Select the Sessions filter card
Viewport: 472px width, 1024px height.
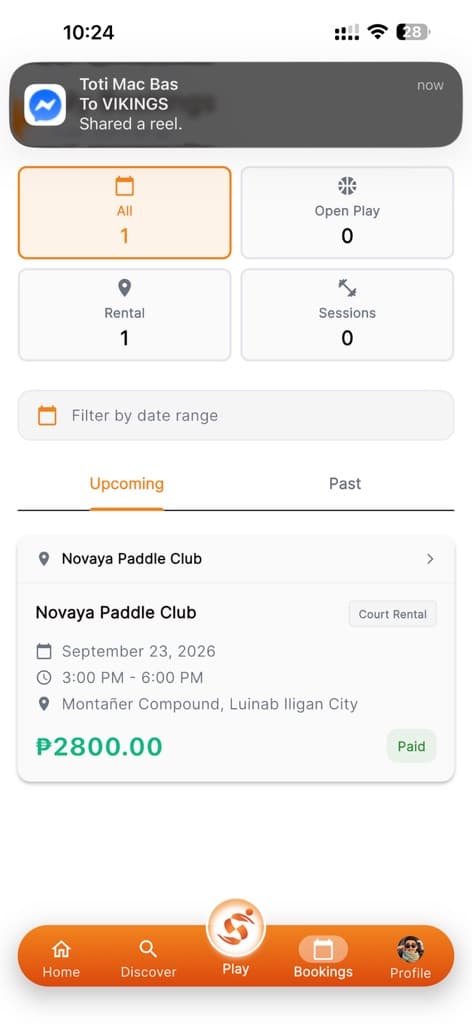click(x=347, y=315)
